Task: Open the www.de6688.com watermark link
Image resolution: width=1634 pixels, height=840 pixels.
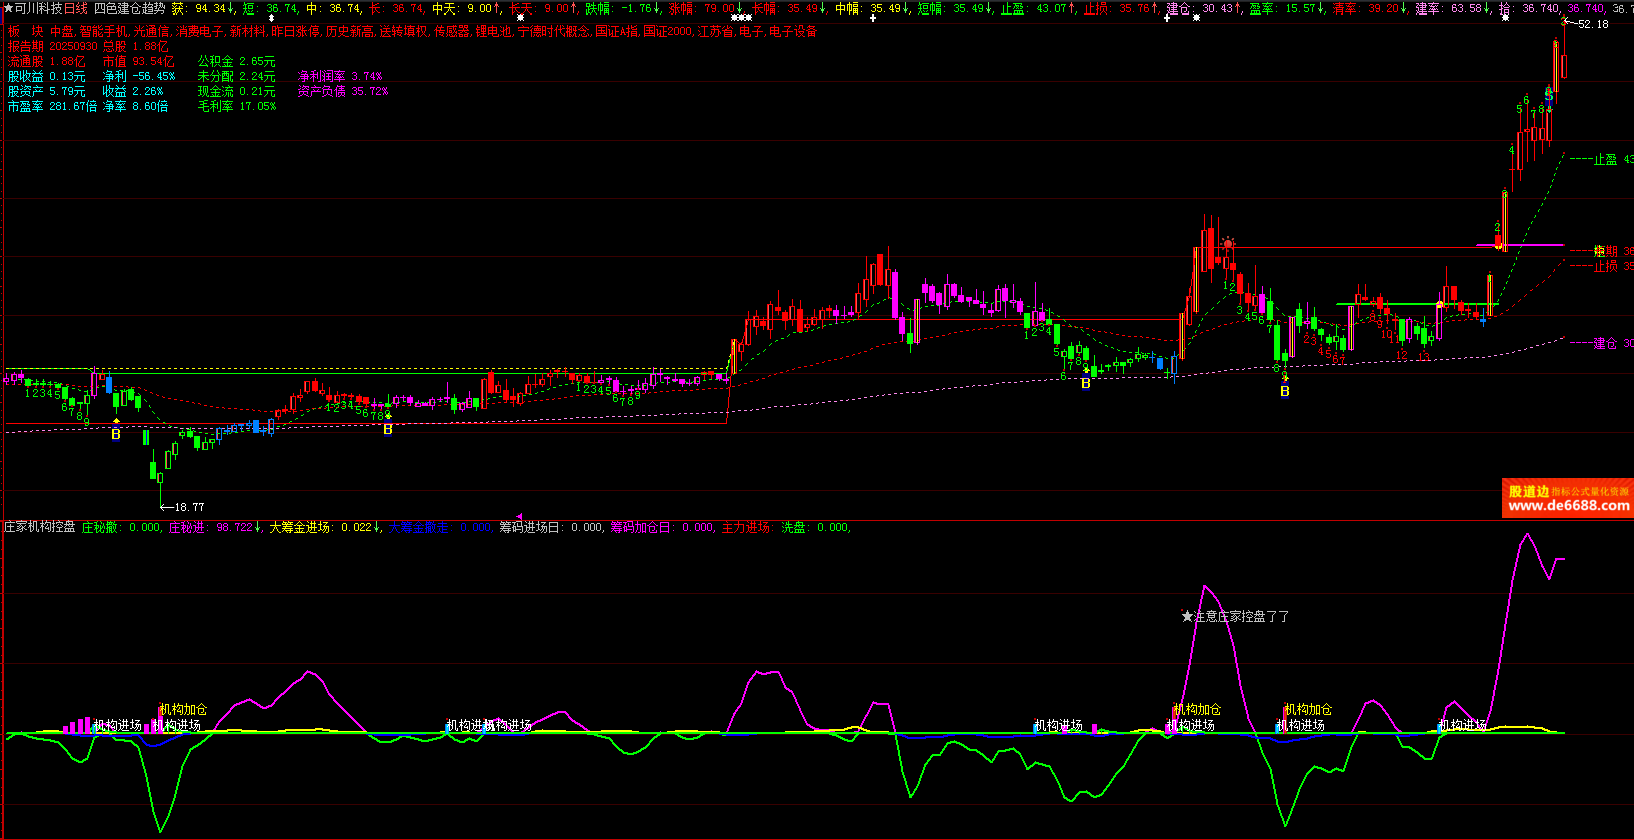Action: coord(1568,506)
